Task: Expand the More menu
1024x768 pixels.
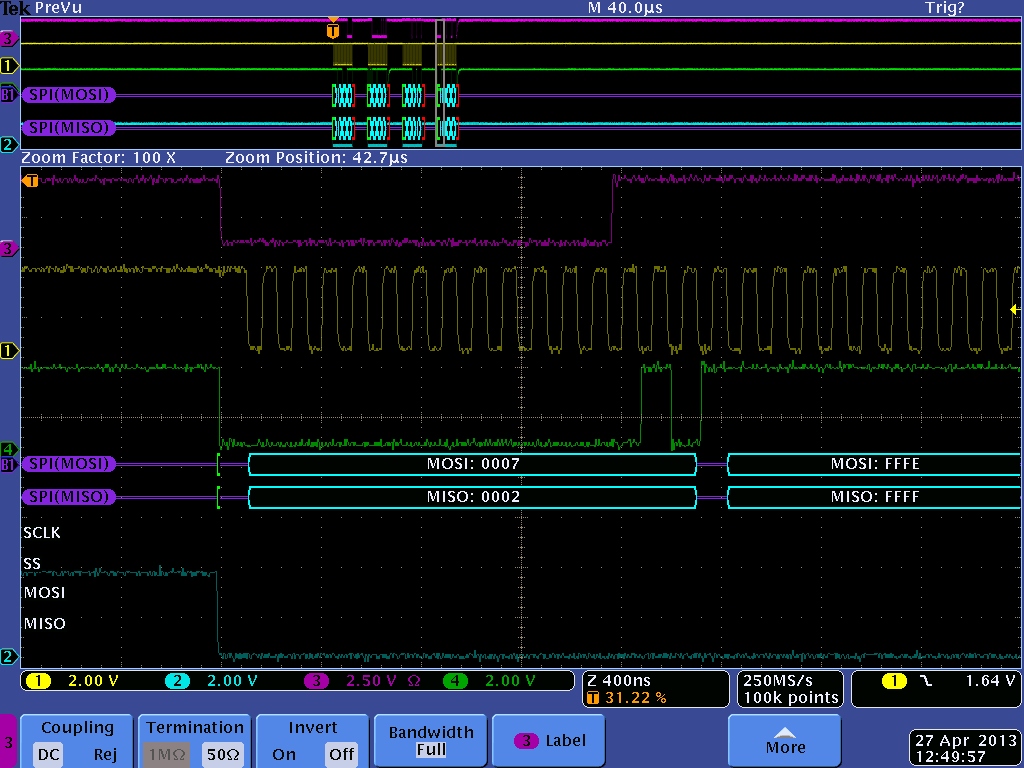Action: (785, 740)
